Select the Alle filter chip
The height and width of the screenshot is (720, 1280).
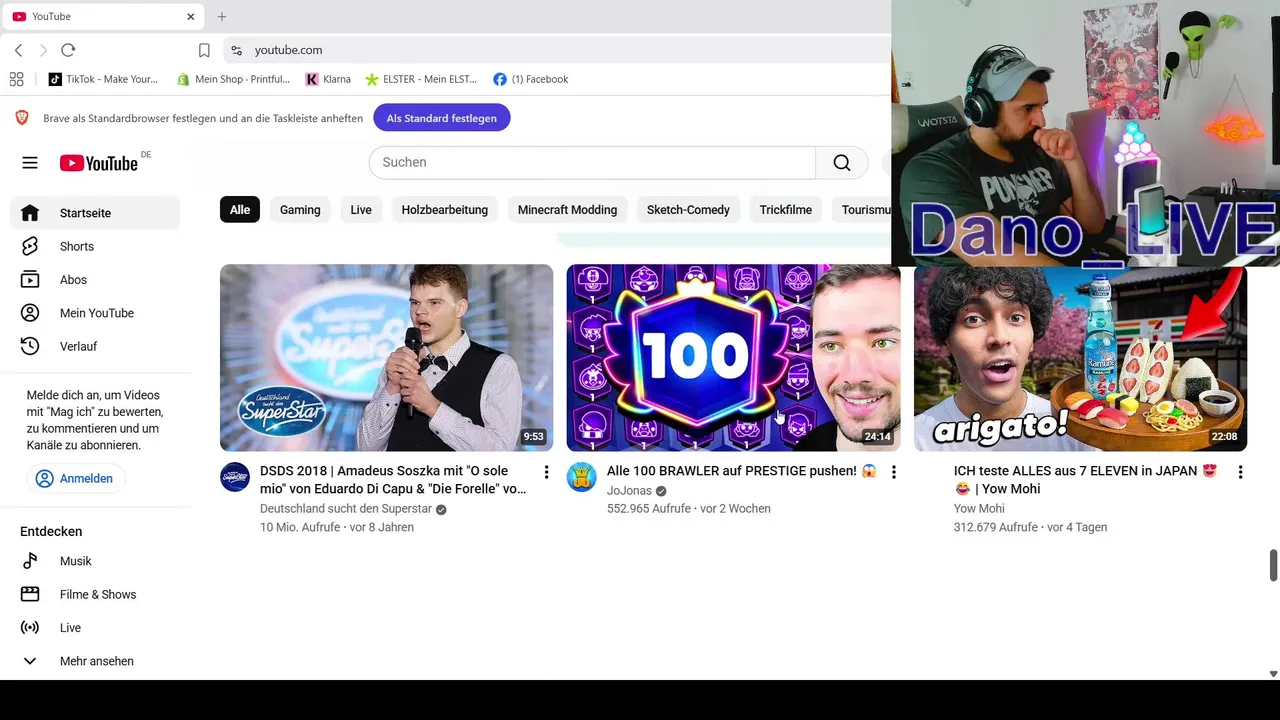240,210
